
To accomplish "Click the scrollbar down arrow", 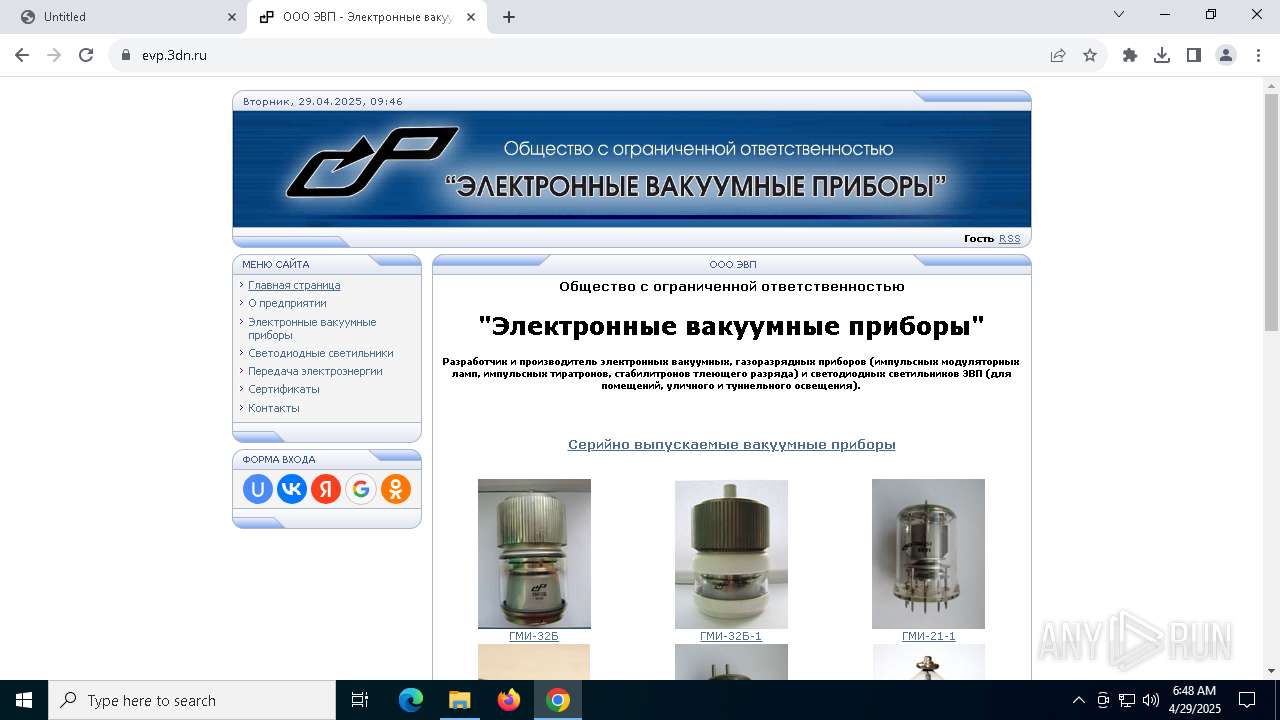I will tap(1271, 671).
